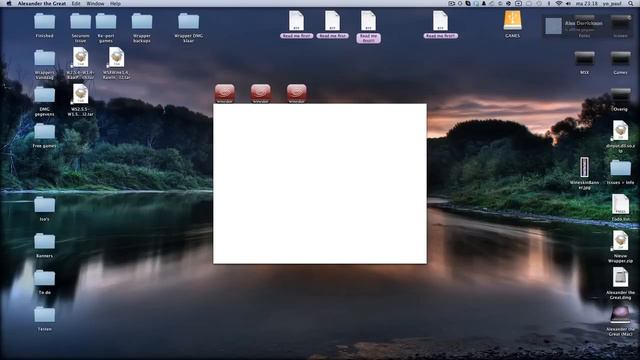Image resolution: width=640 pixels, height=360 pixels.
Task: Open the Securom Issue folder
Action: click(x=80, y=22)
